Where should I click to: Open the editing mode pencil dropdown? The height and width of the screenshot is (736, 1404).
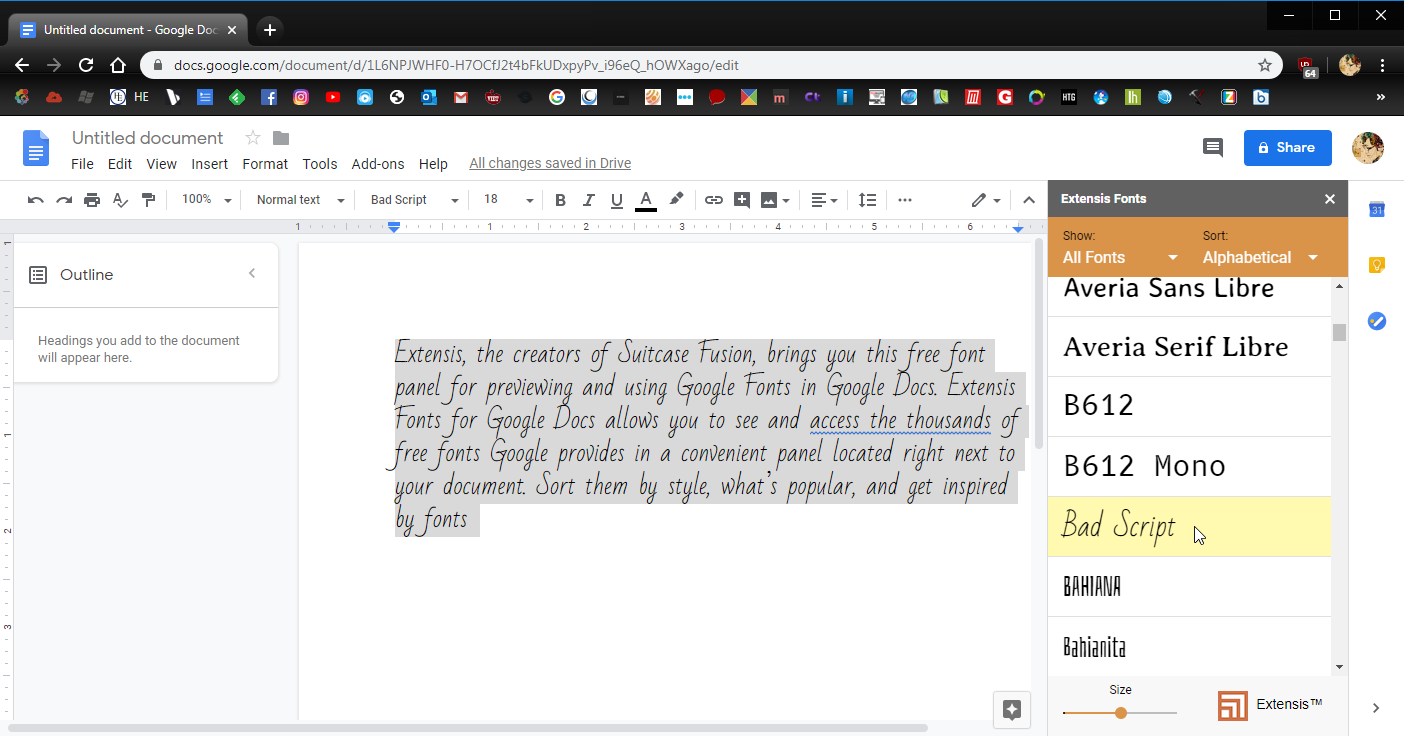(986, 200)
